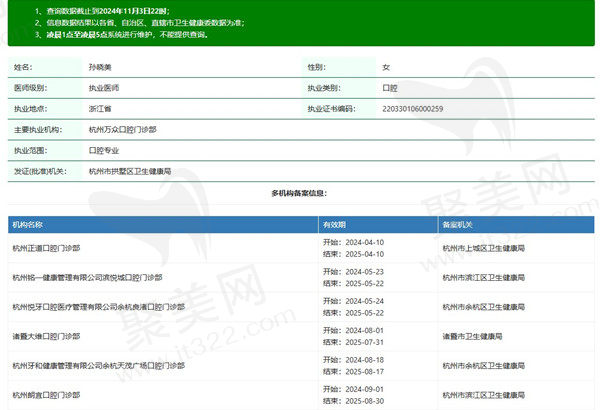Click the 多机构备案信息 heading
600x410 pixels.
299,193
